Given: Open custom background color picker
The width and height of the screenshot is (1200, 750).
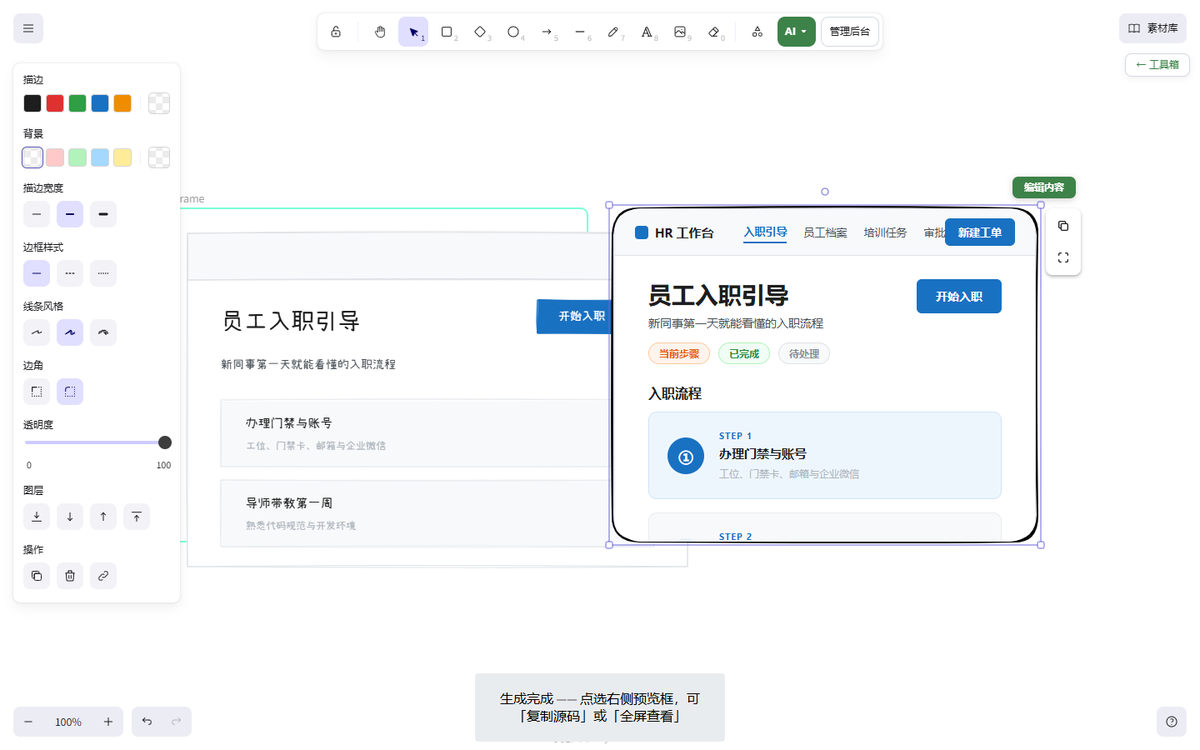Looking at the screenshot, I should click(159, 157).
